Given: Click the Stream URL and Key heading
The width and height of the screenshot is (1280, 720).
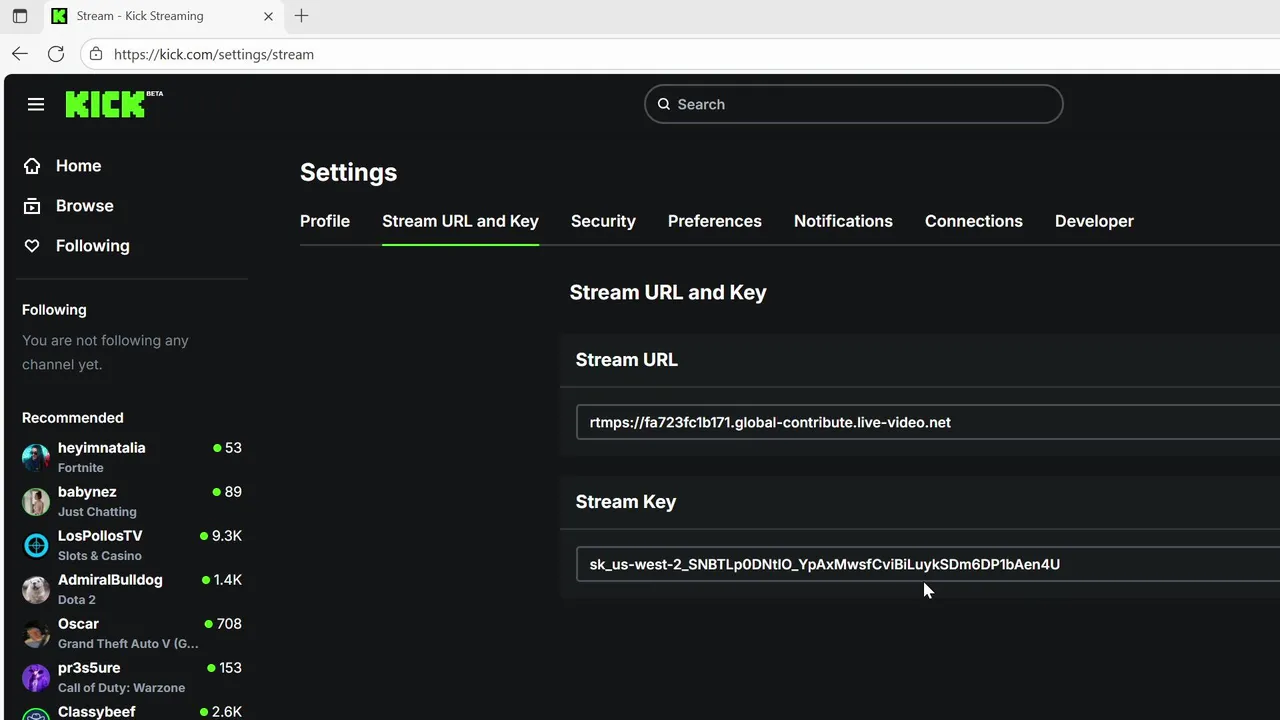Looking at the screenshot, I should pos(668,293).
